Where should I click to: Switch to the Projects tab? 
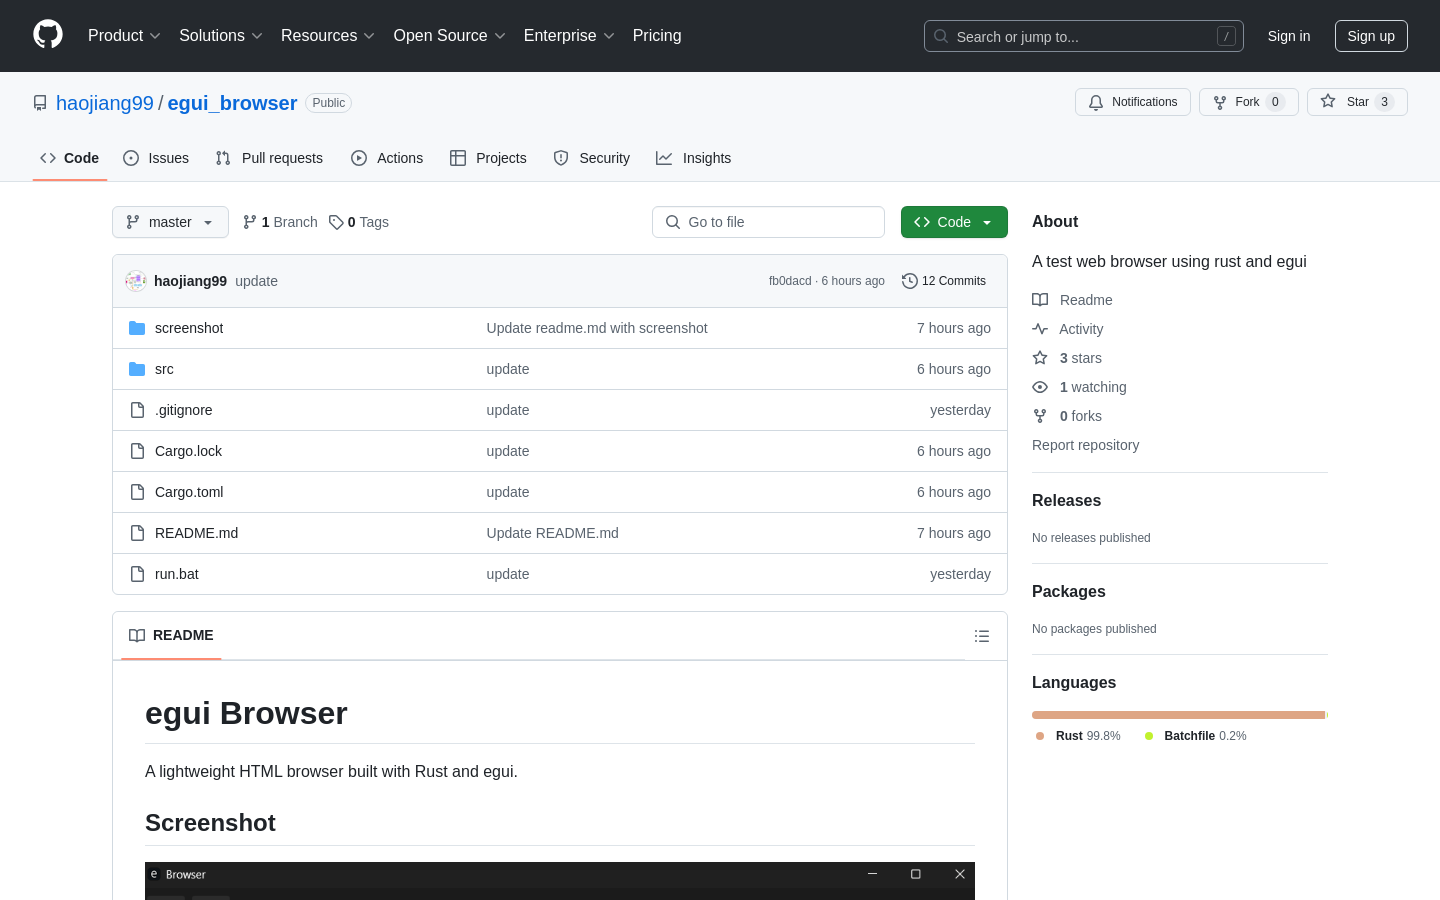(x=488, y=158)
